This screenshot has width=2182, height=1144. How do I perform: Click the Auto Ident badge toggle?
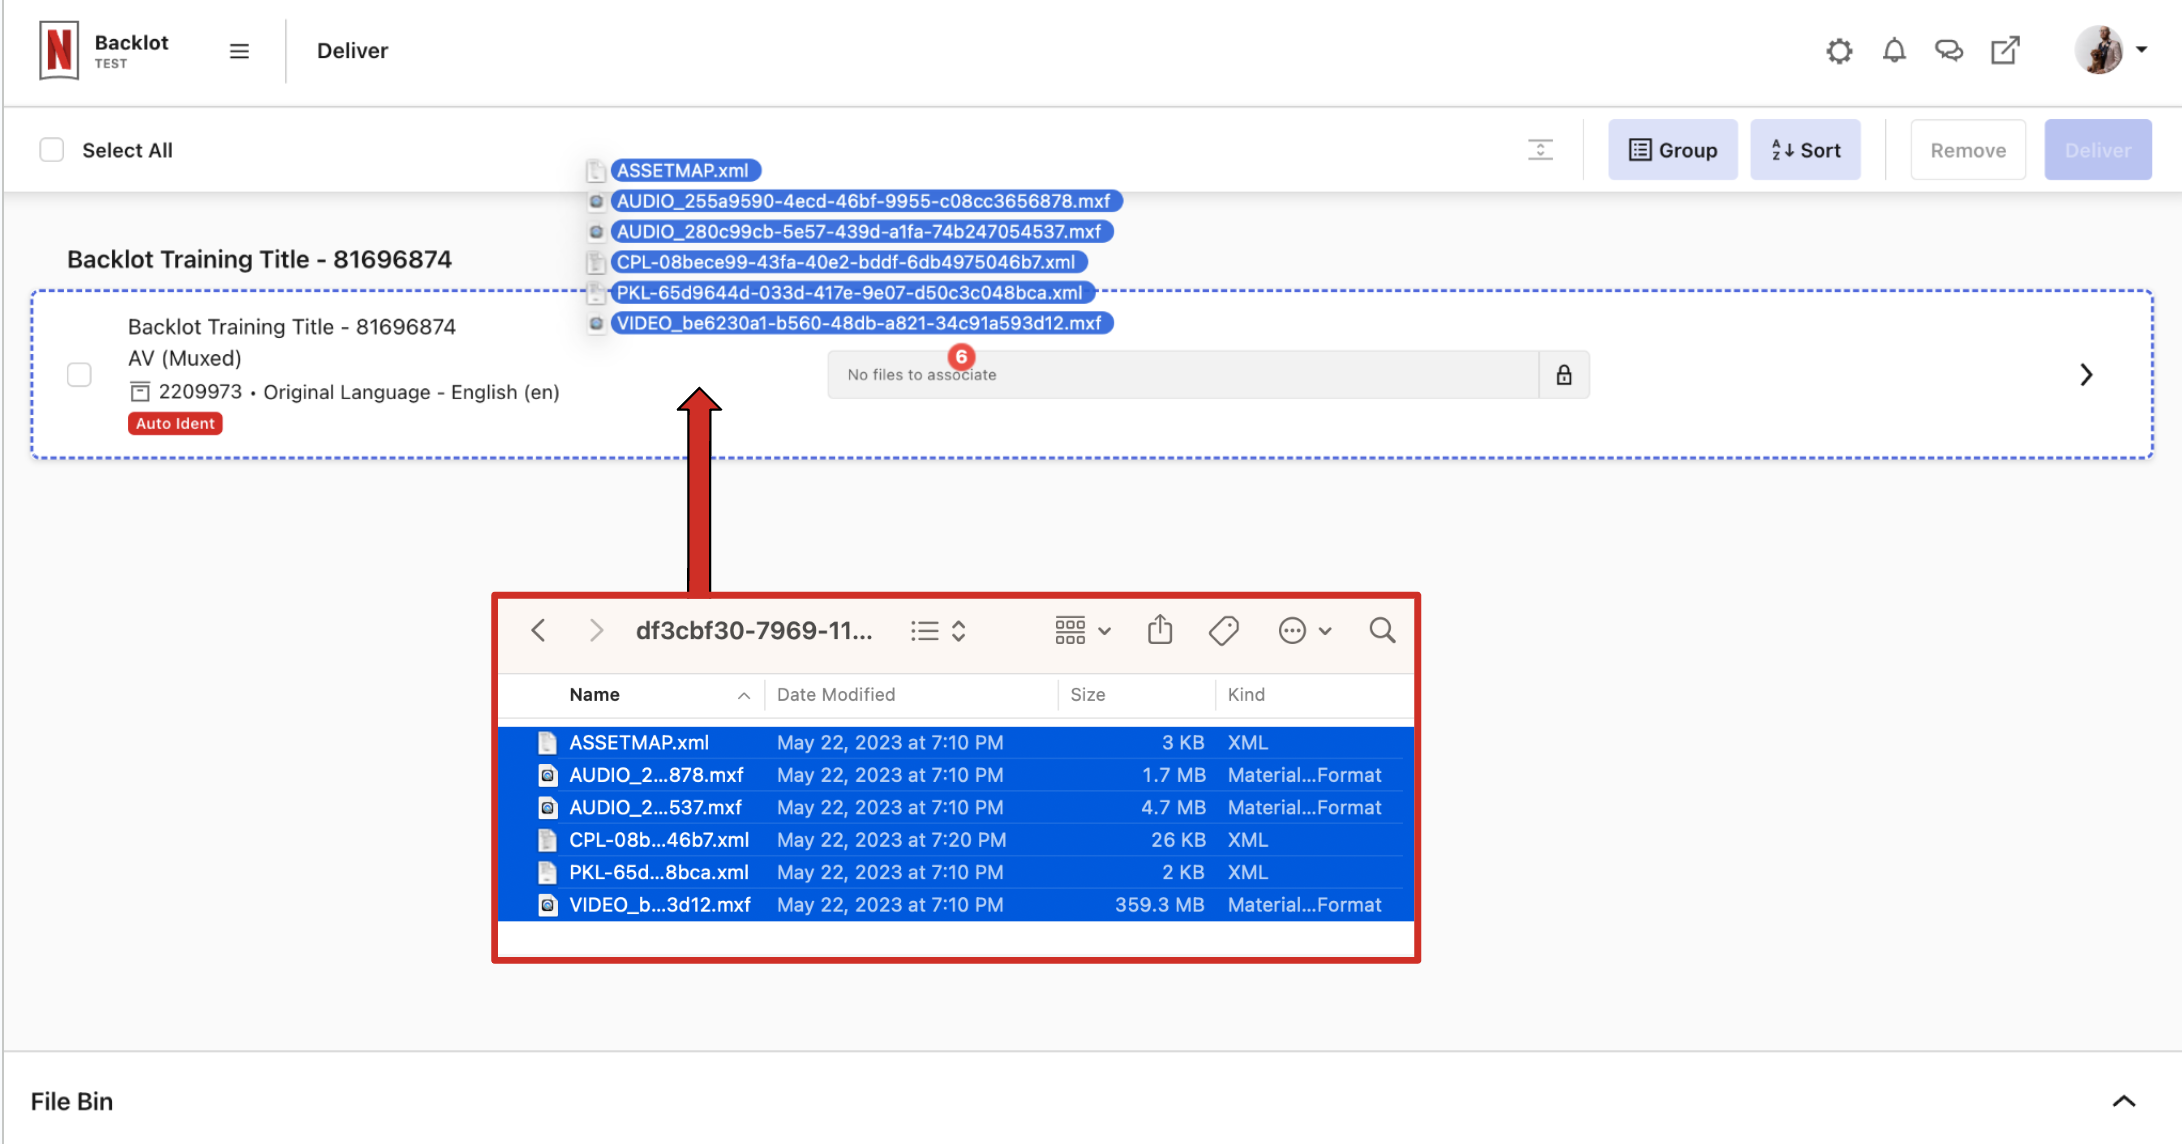coord(173,423)
